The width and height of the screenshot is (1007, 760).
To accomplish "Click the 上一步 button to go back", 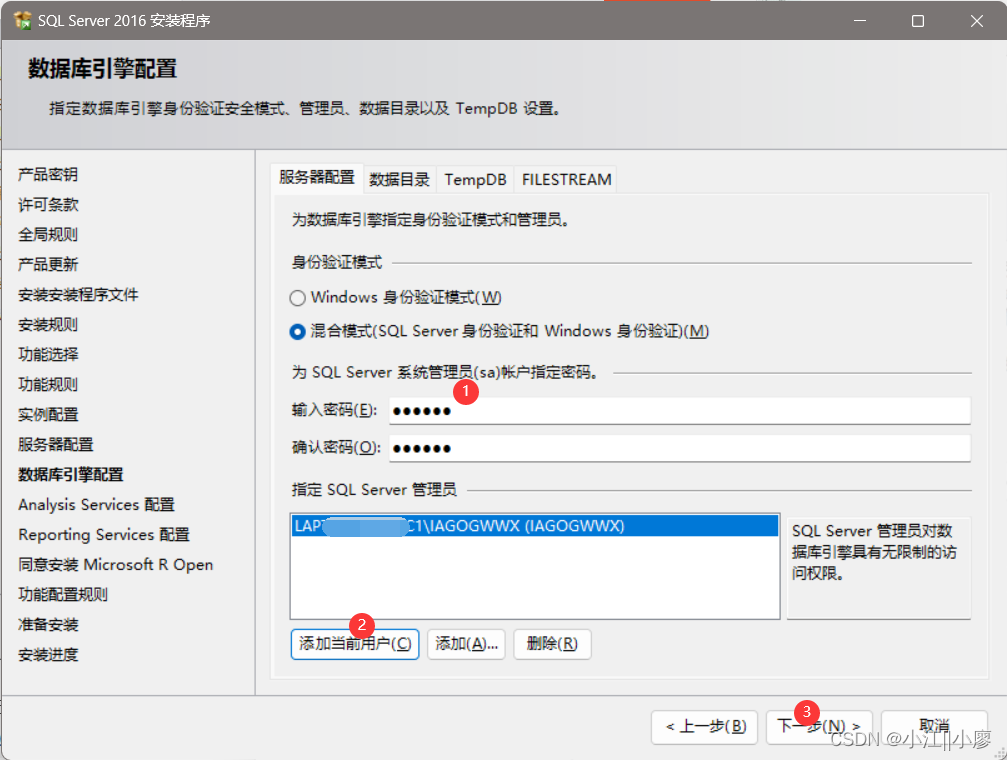I will tap(704, 727).
